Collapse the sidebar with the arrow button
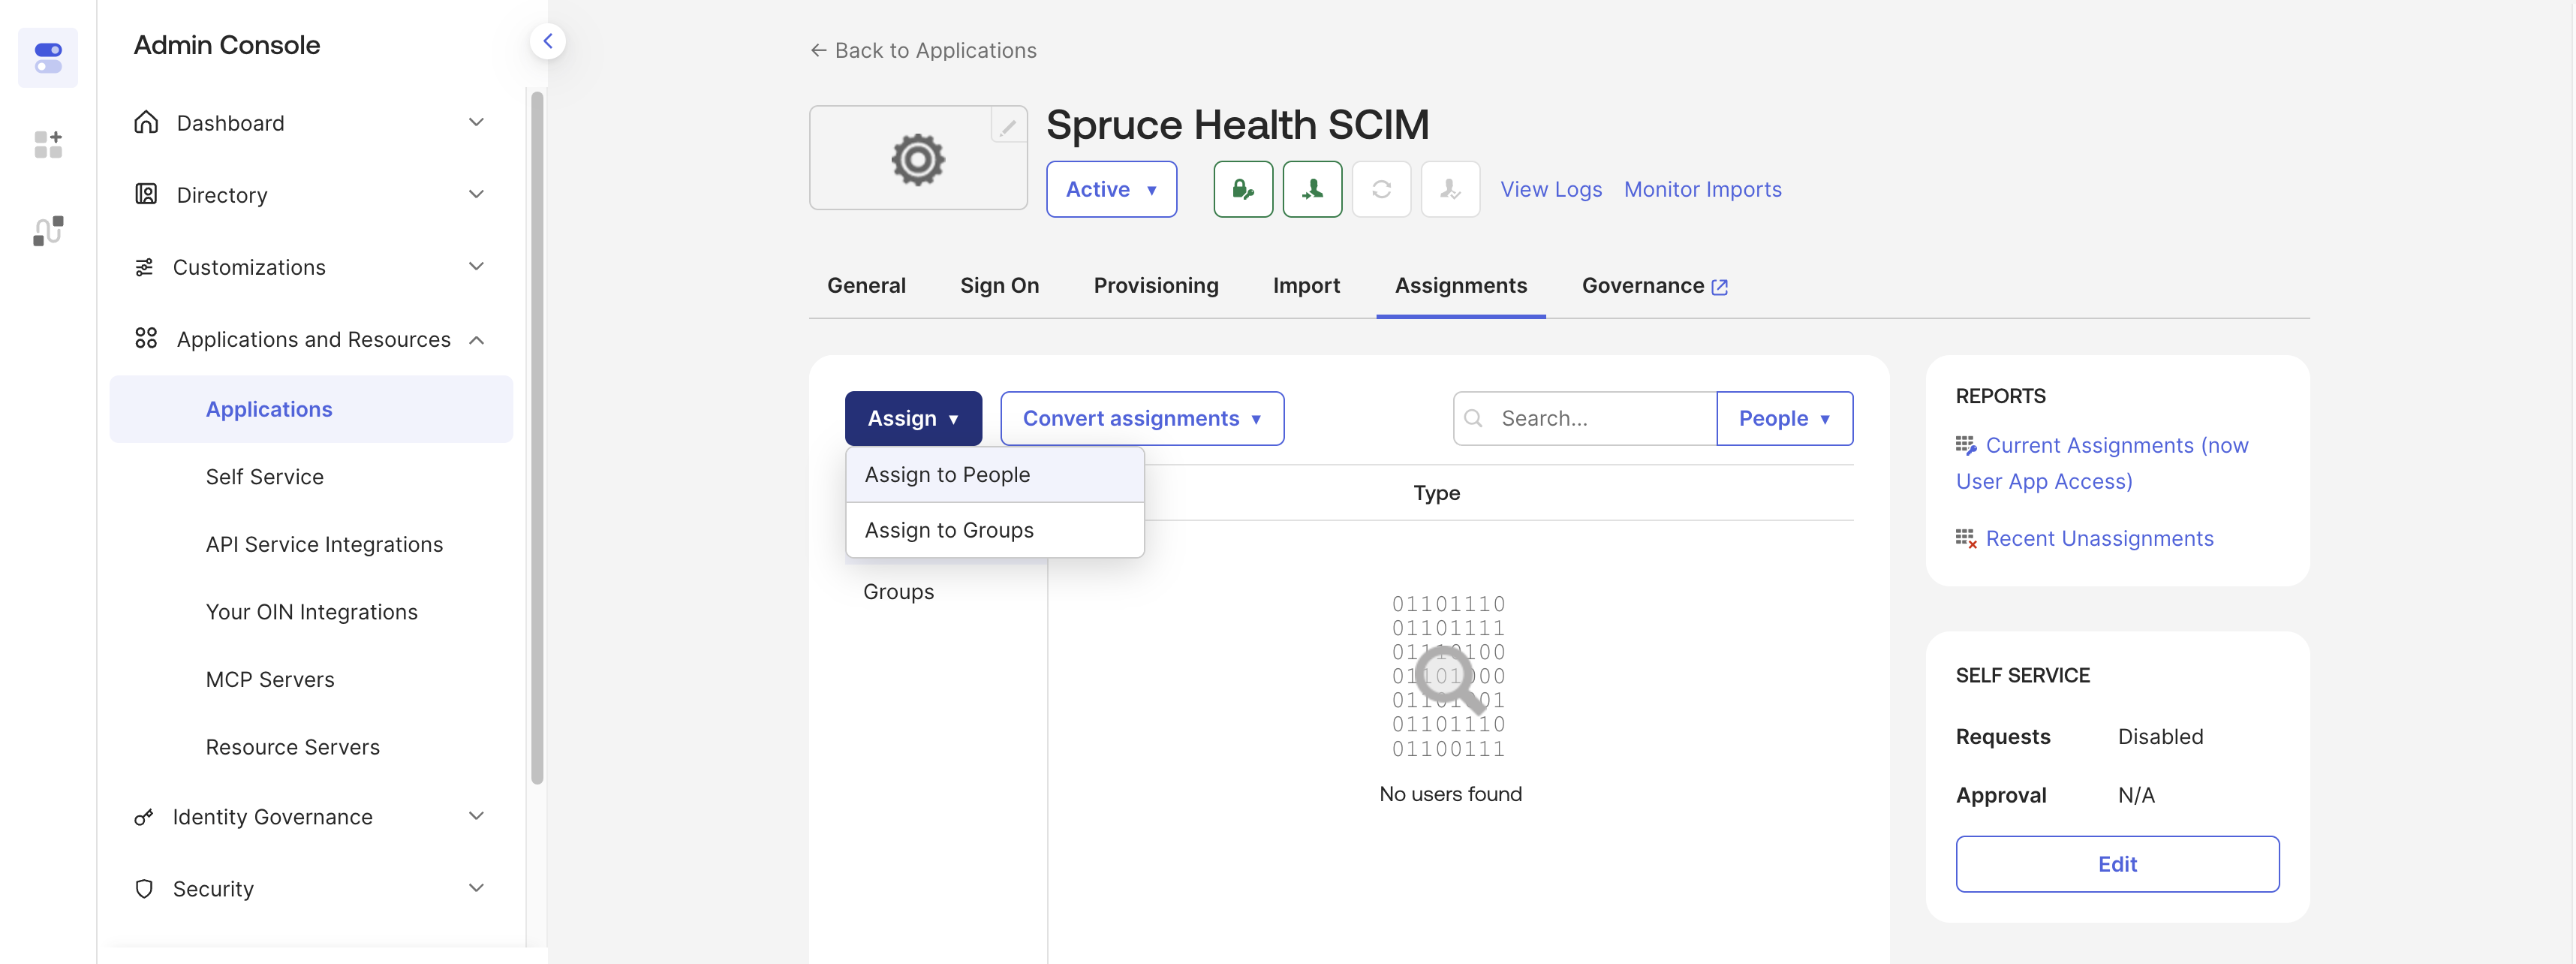 (x=548, y=41)
